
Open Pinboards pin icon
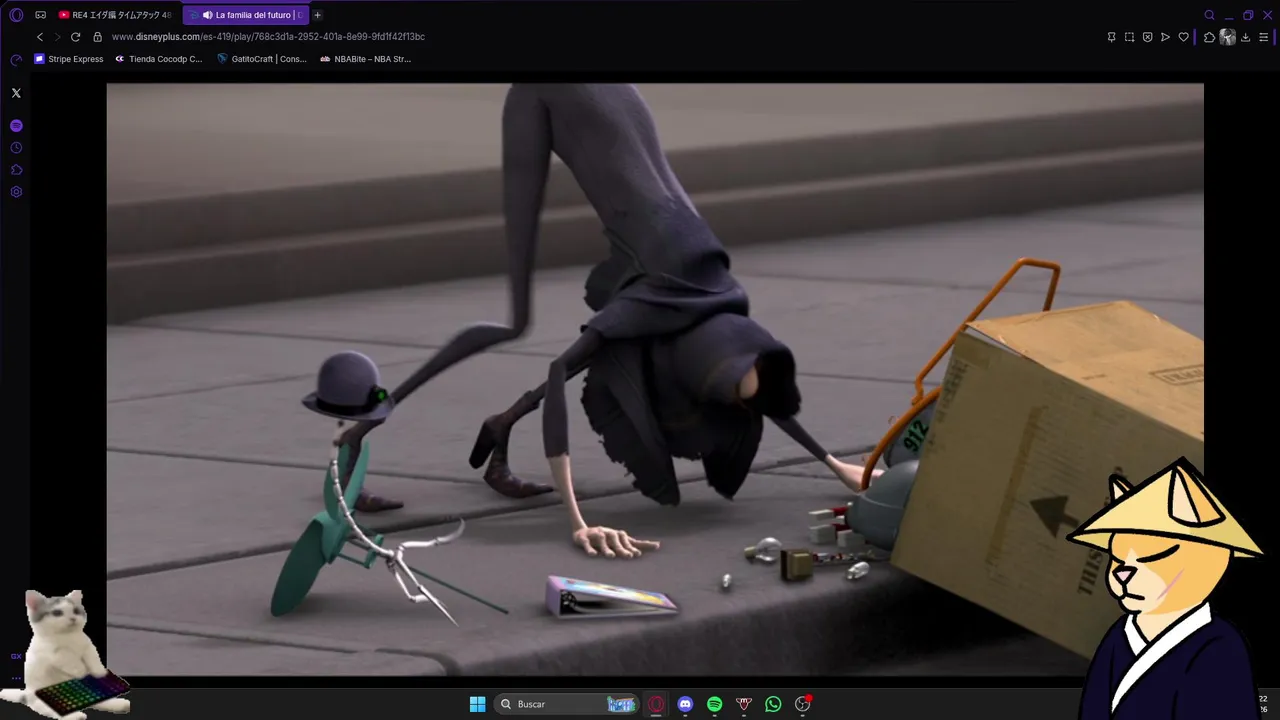[1111, 37]
